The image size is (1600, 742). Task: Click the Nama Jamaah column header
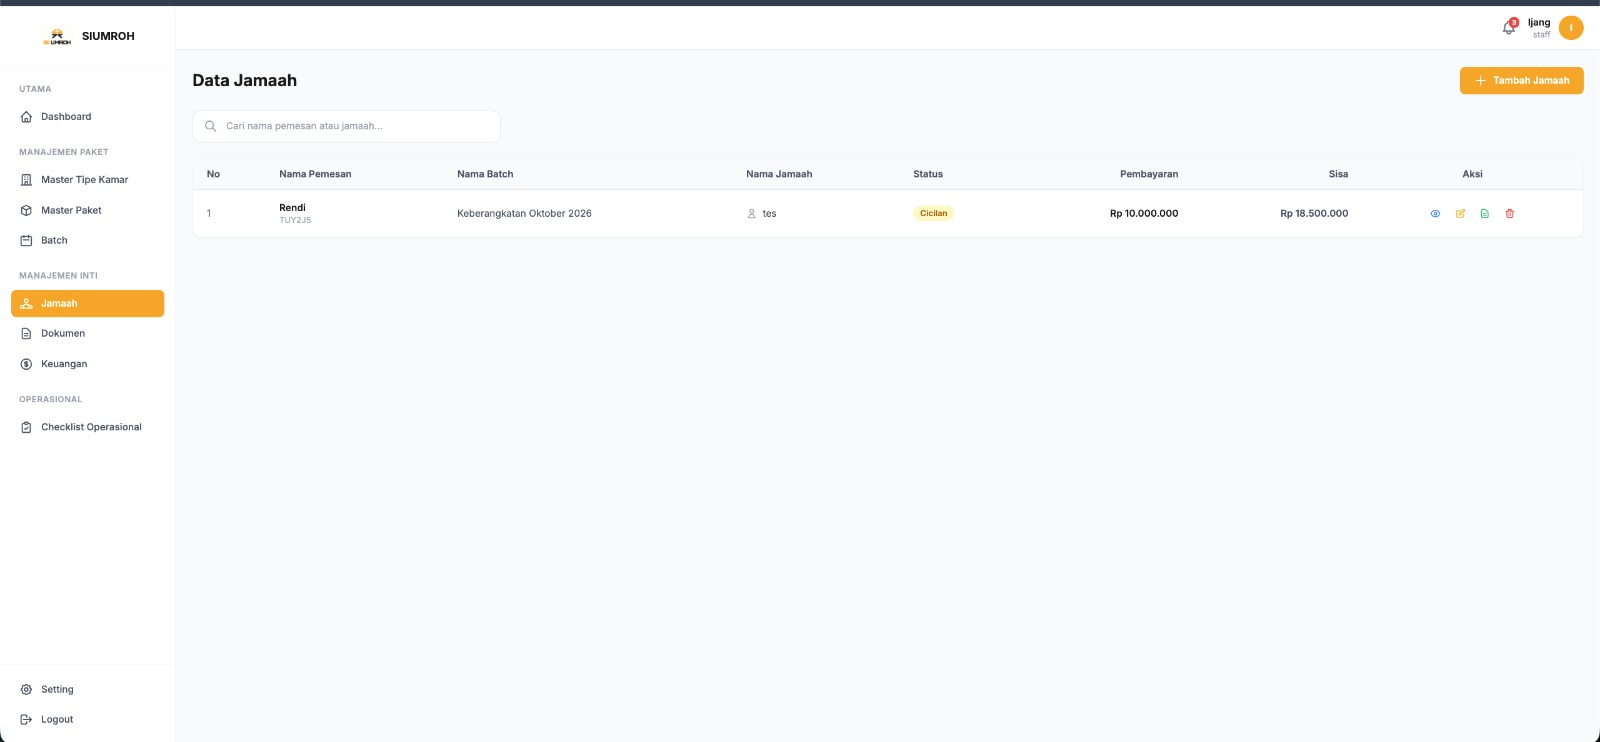coord(779,174)
